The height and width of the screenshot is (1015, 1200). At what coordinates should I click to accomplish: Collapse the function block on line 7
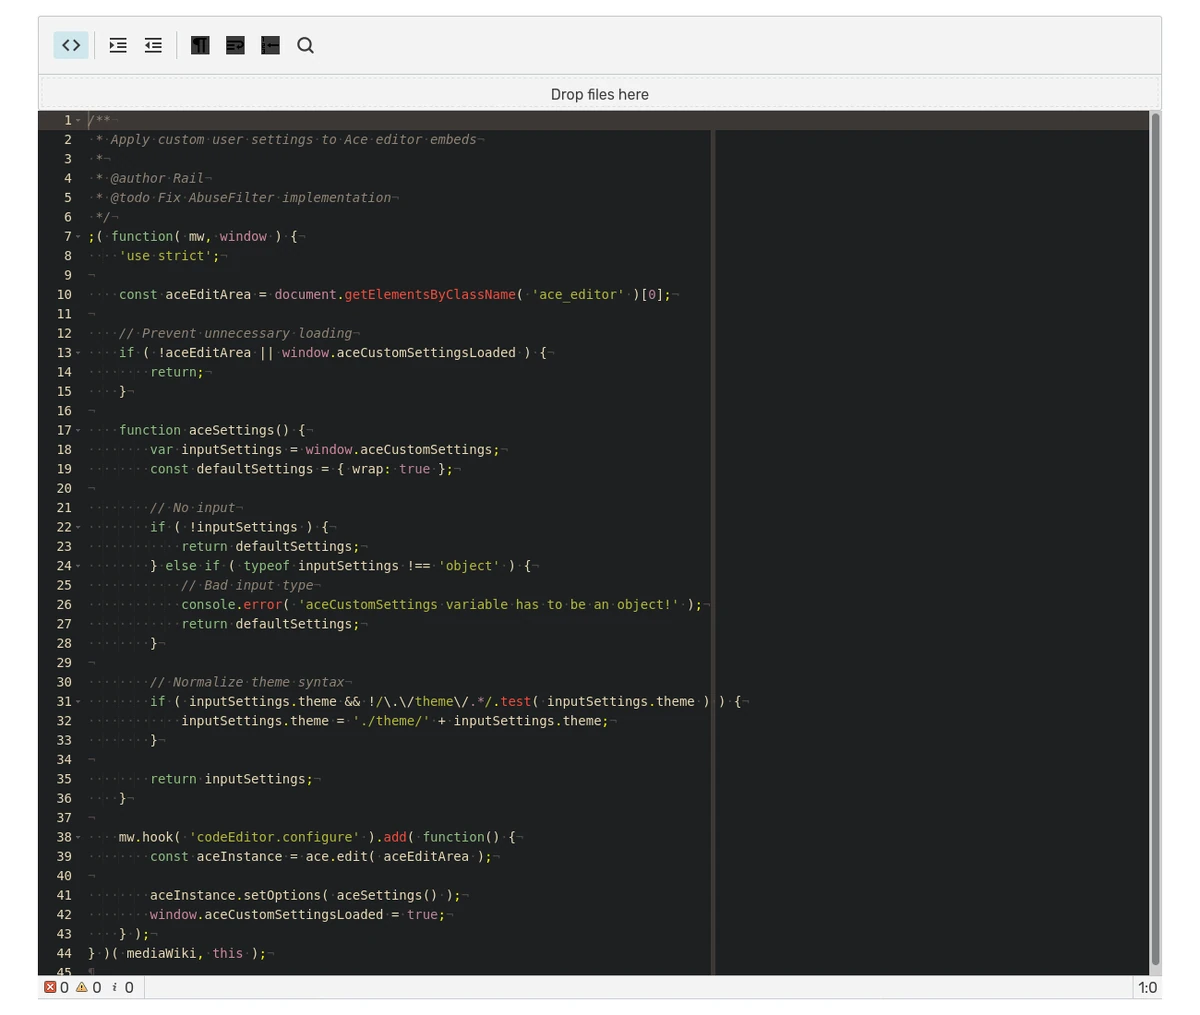pyautogui.click(x=78, y=236)
